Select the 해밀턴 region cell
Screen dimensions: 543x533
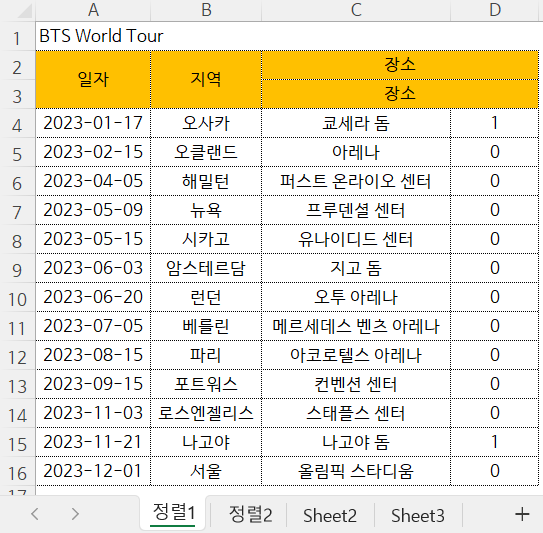(206, 181)
